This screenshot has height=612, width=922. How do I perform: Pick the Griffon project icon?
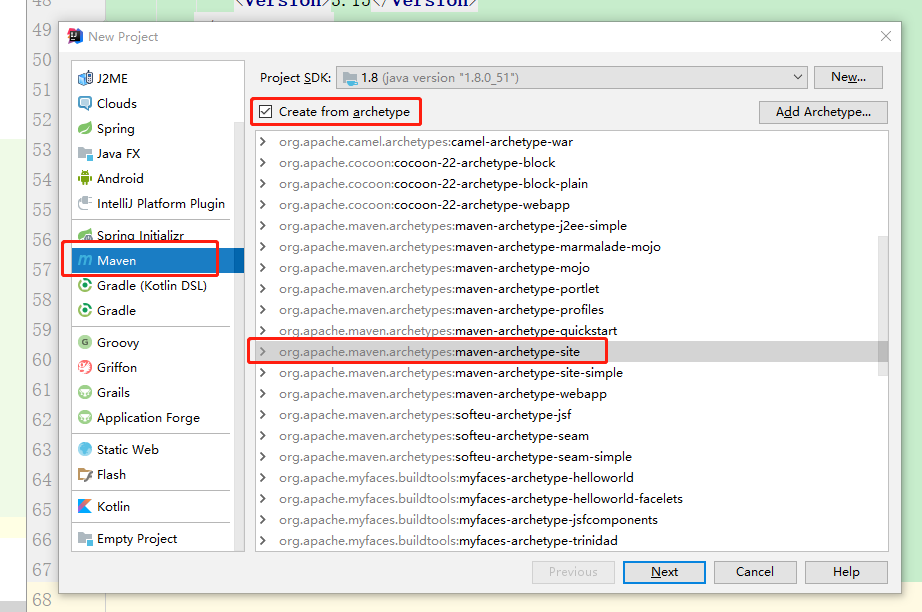point(85,367)
